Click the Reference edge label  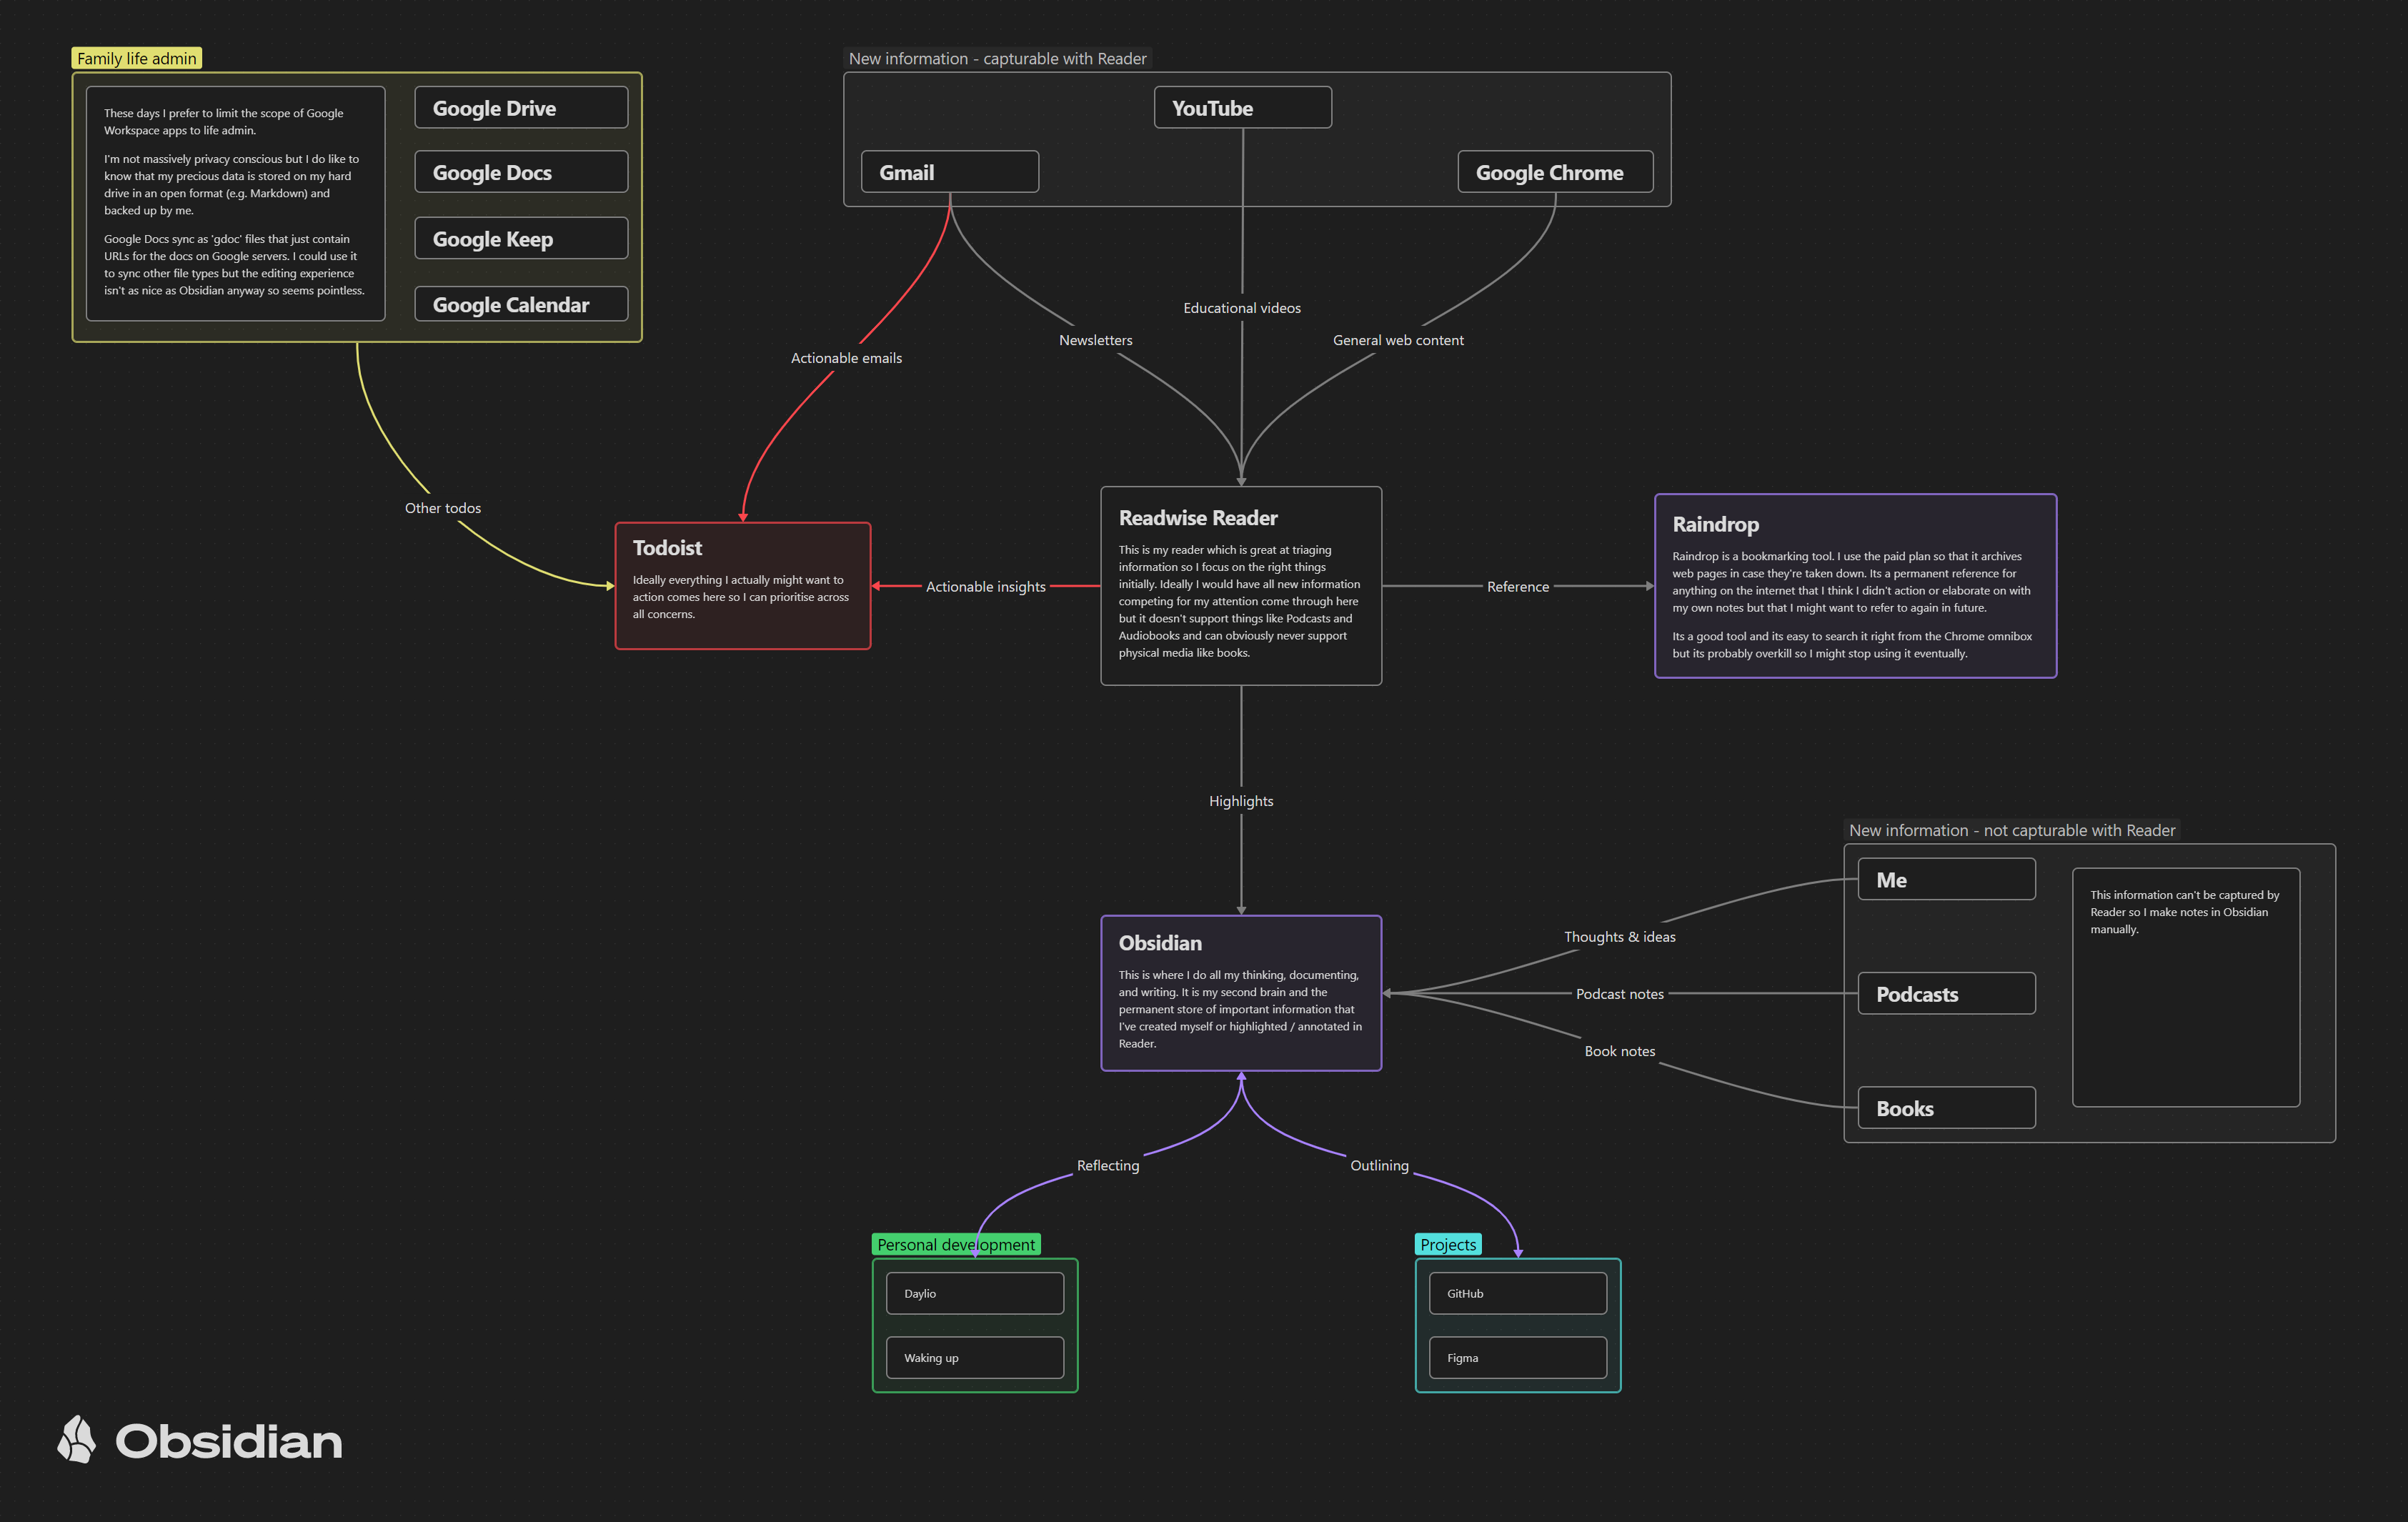(x=1517, y=586)
